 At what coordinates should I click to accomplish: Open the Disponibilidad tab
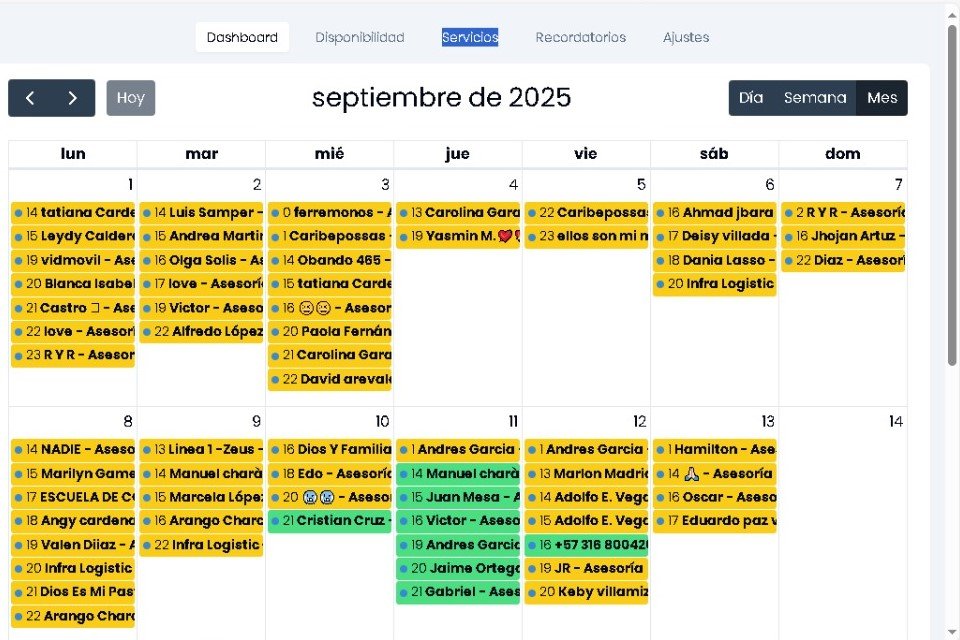(x=360, y=37)
